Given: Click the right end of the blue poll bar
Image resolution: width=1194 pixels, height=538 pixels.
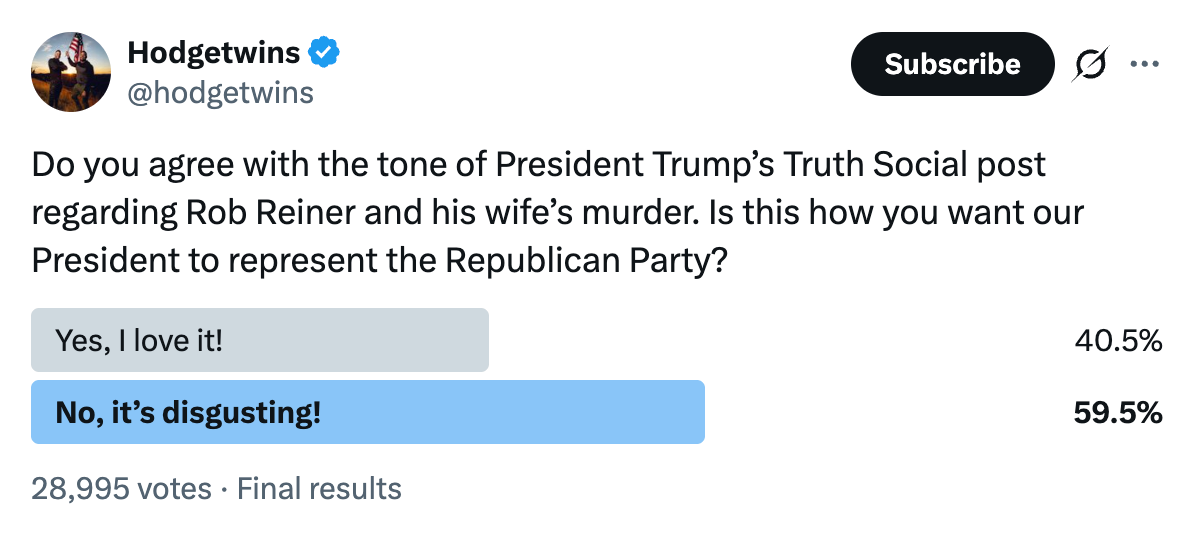Looking at the screenshot, I should point(696,412).
